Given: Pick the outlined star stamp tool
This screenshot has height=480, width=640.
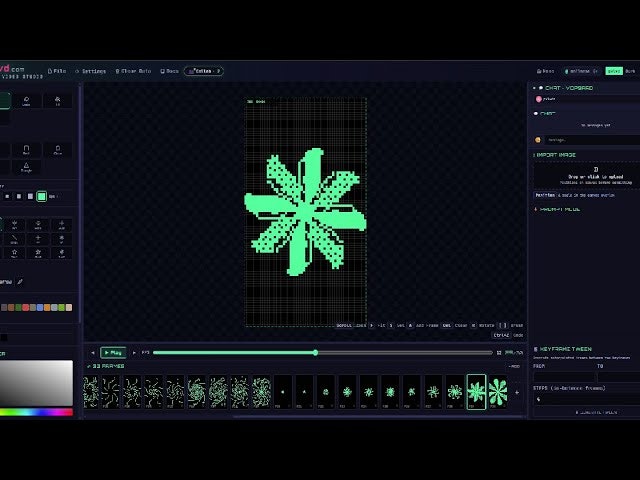Looking at the screenshot, I should tap(14, 253).
